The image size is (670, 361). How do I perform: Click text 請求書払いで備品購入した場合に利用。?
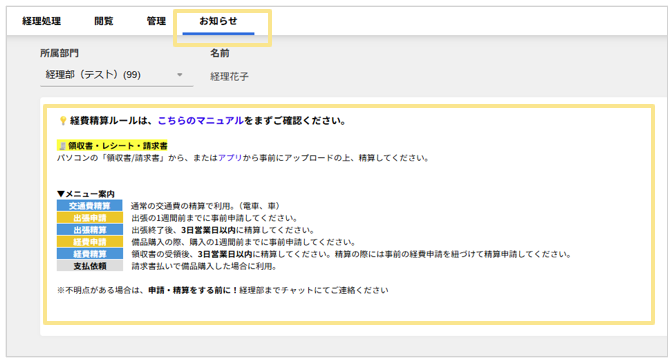(204, 266)
